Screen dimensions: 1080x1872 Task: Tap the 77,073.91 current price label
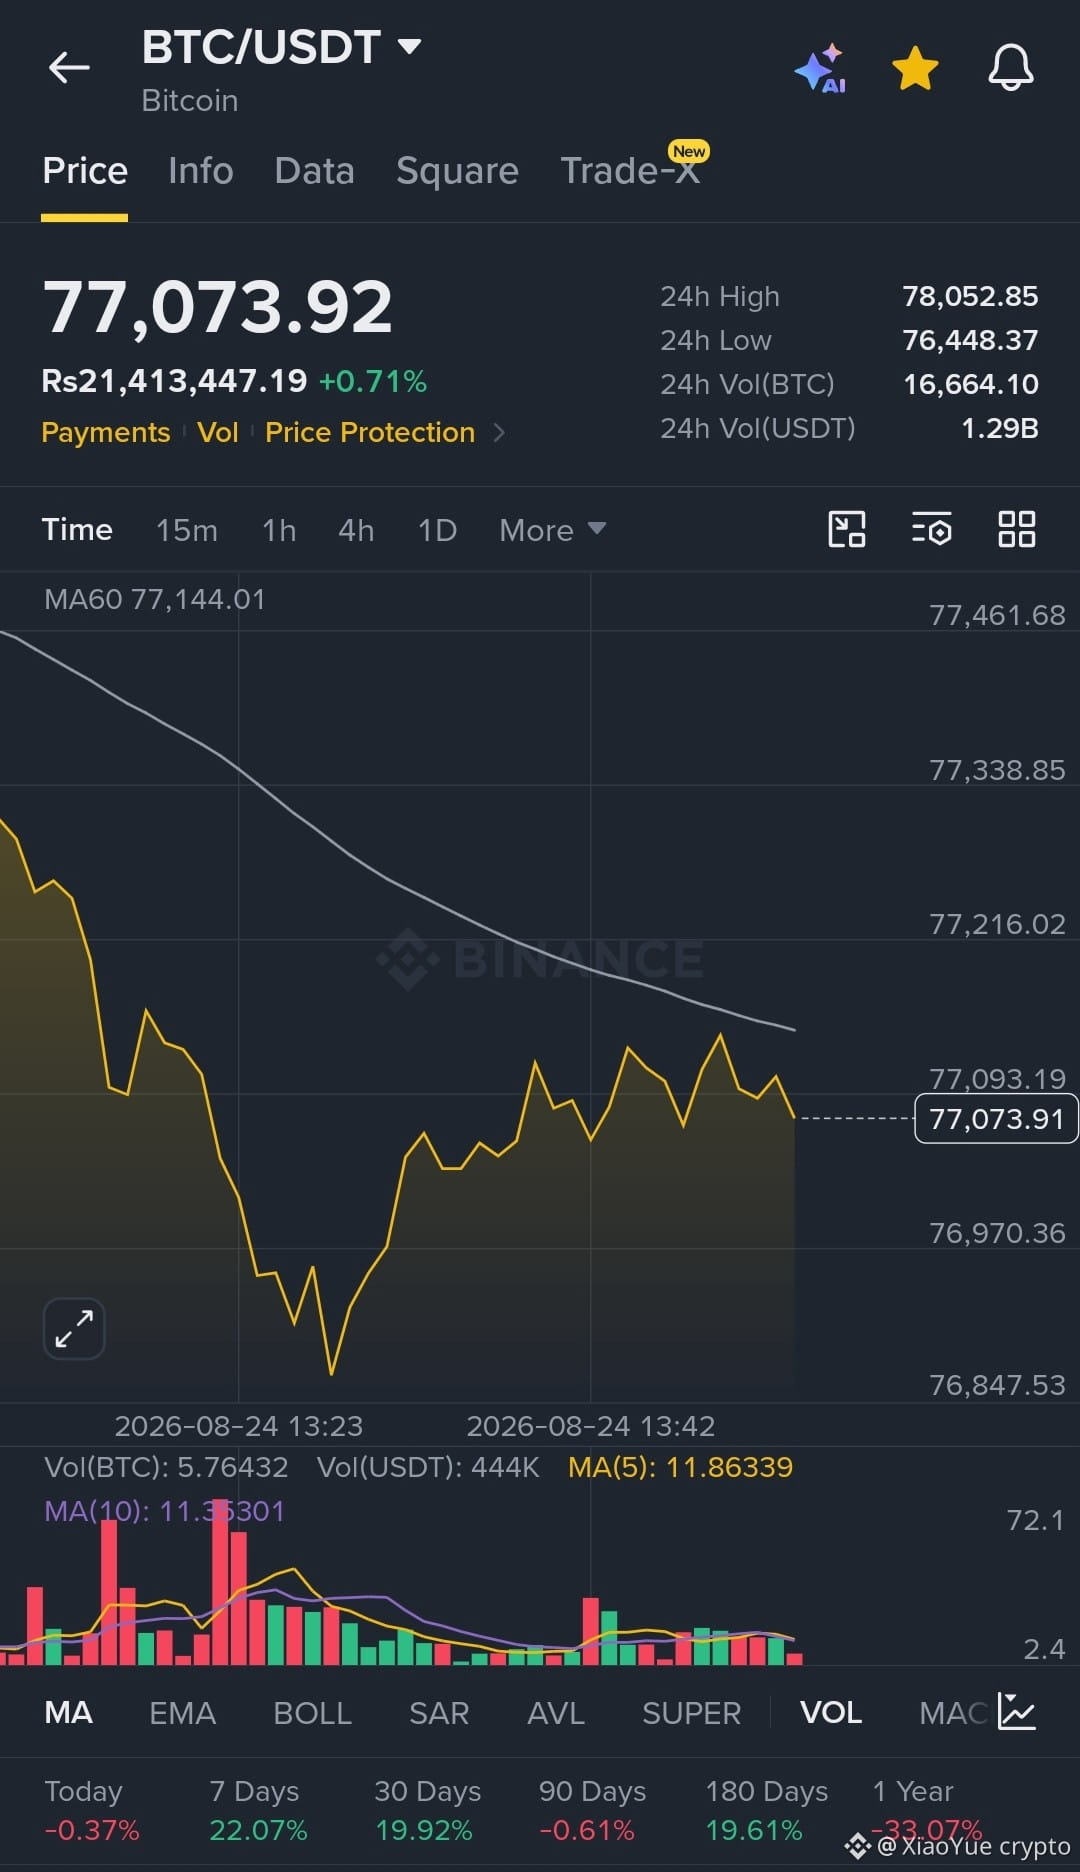pyautogui.click(x=996, y=1119)
